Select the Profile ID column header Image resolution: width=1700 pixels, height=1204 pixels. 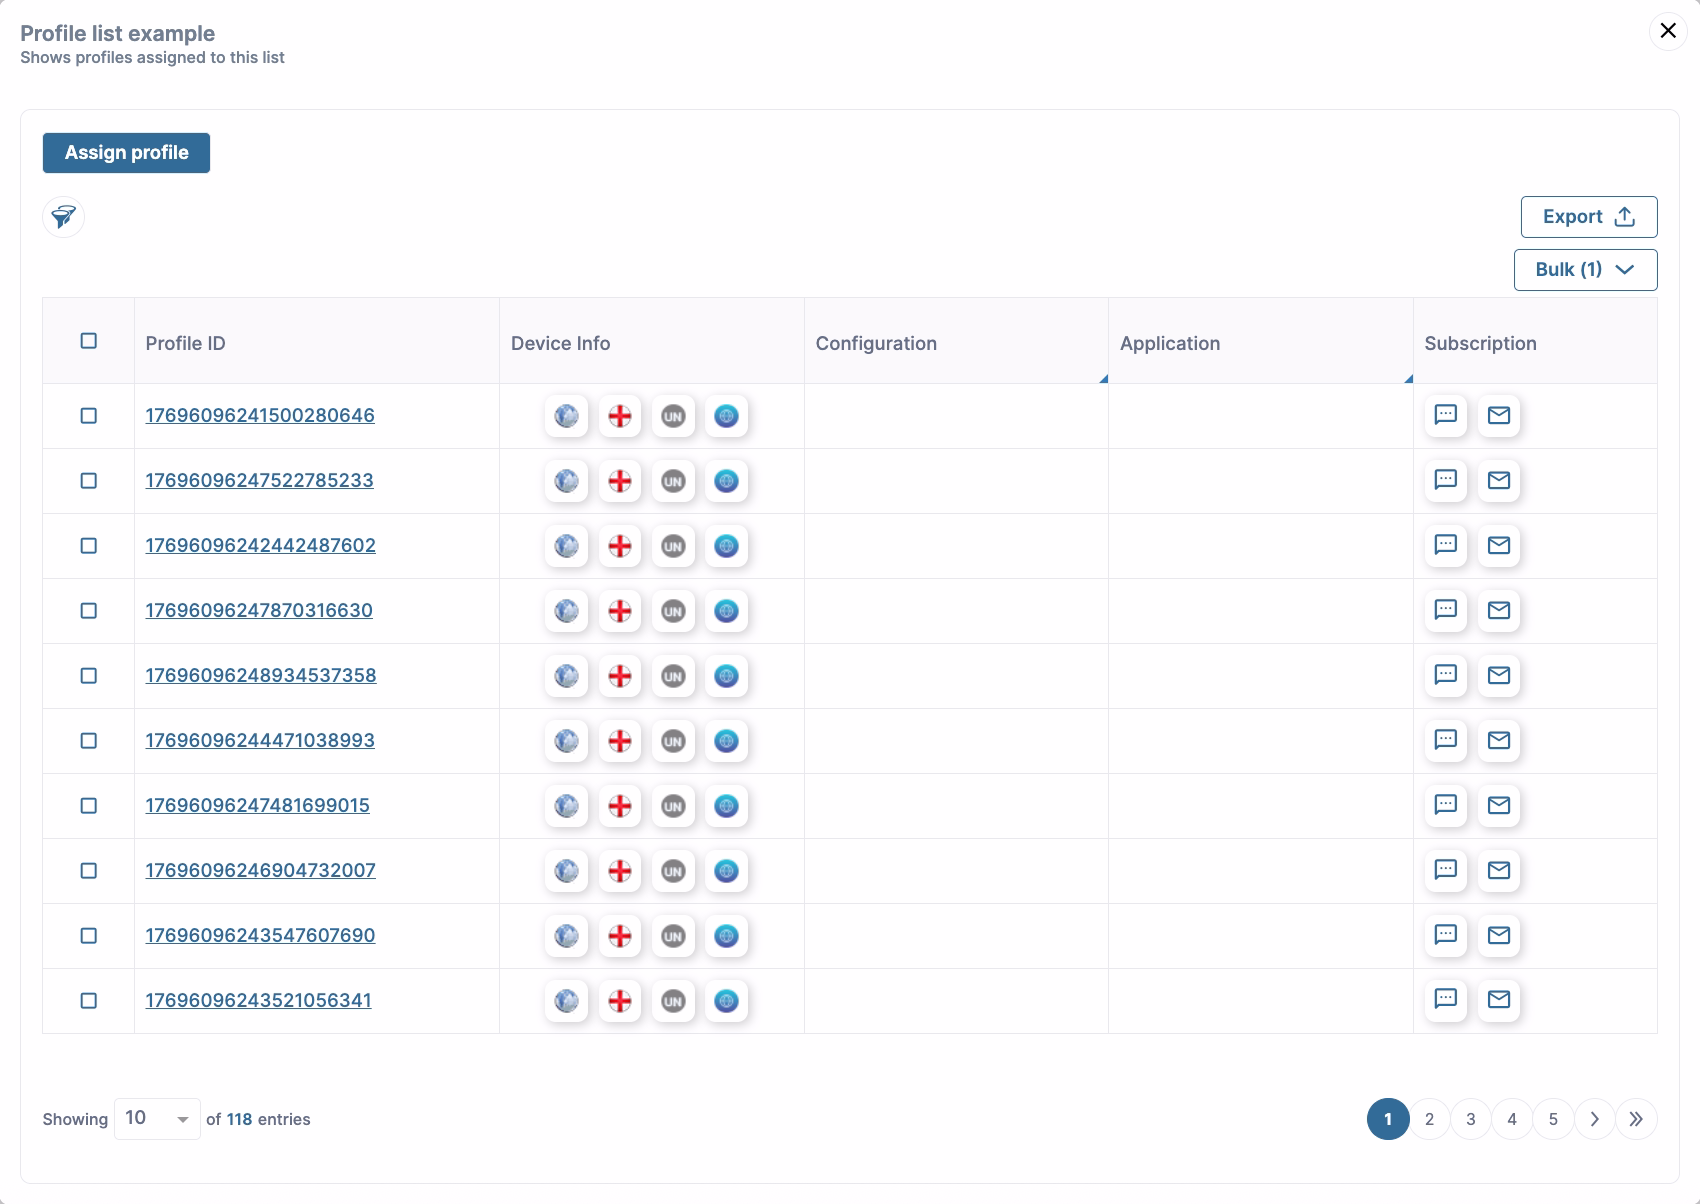click(x=185, y=343)
